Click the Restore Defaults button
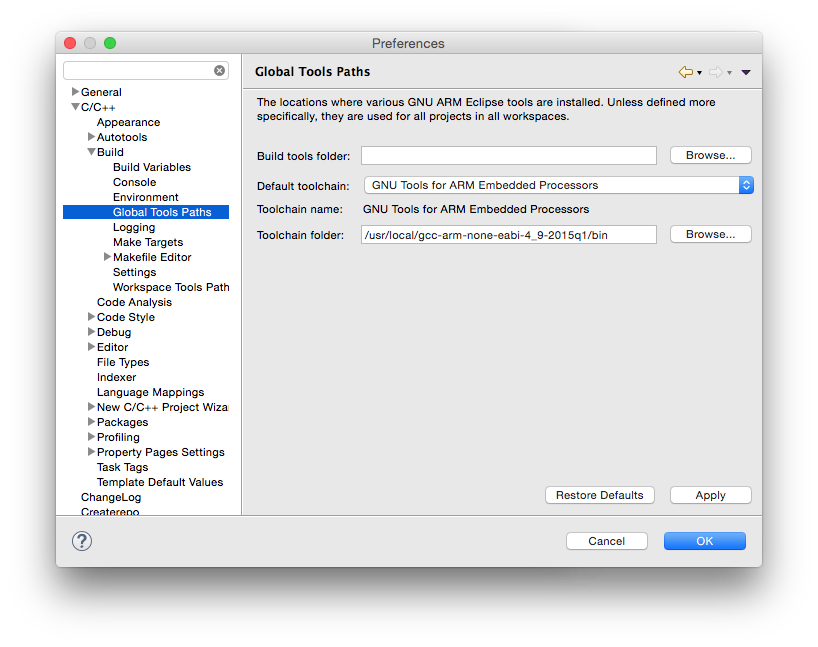The width and height of the screenshot is (818, 647). click(x=600, y=494)
